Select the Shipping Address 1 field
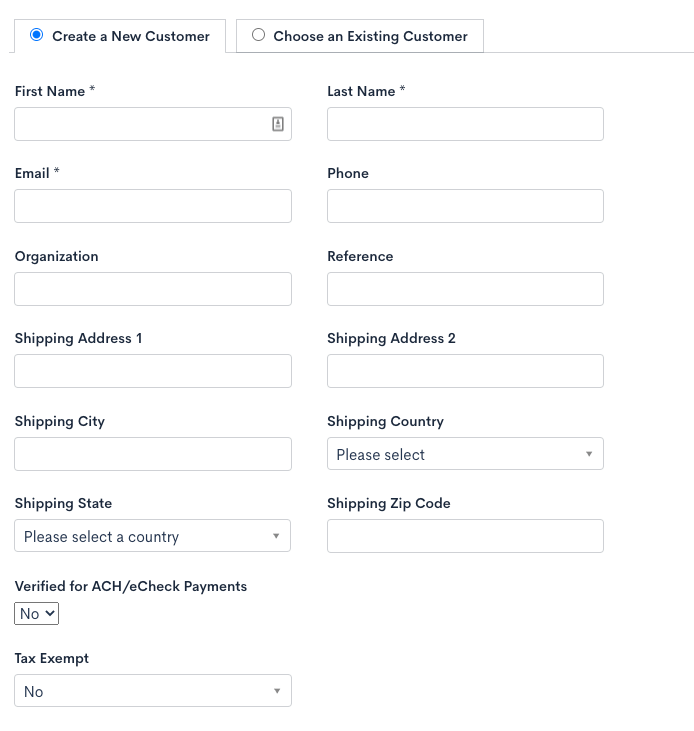 click(152, 371)
